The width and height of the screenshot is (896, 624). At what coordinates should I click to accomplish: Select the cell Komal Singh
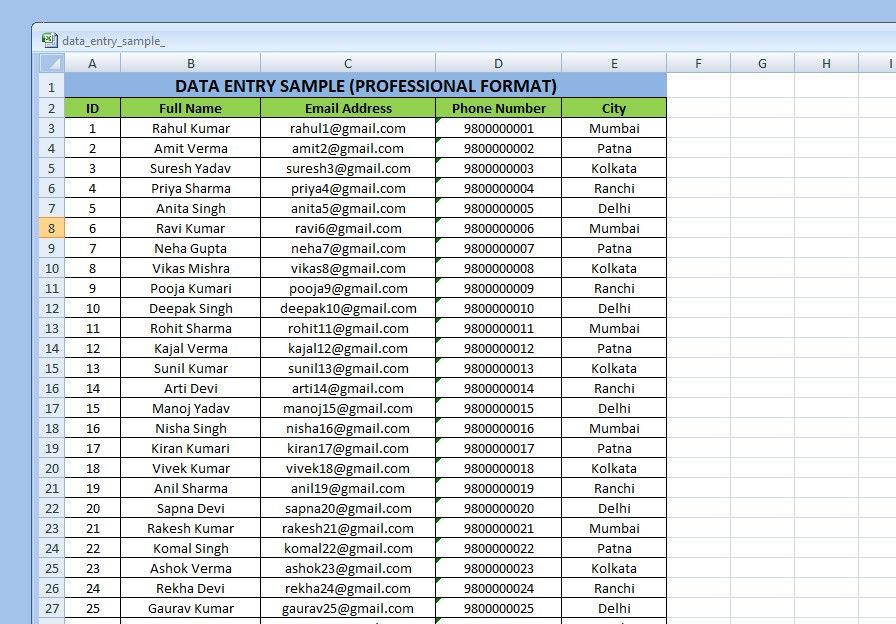click(x=190, y=548)
